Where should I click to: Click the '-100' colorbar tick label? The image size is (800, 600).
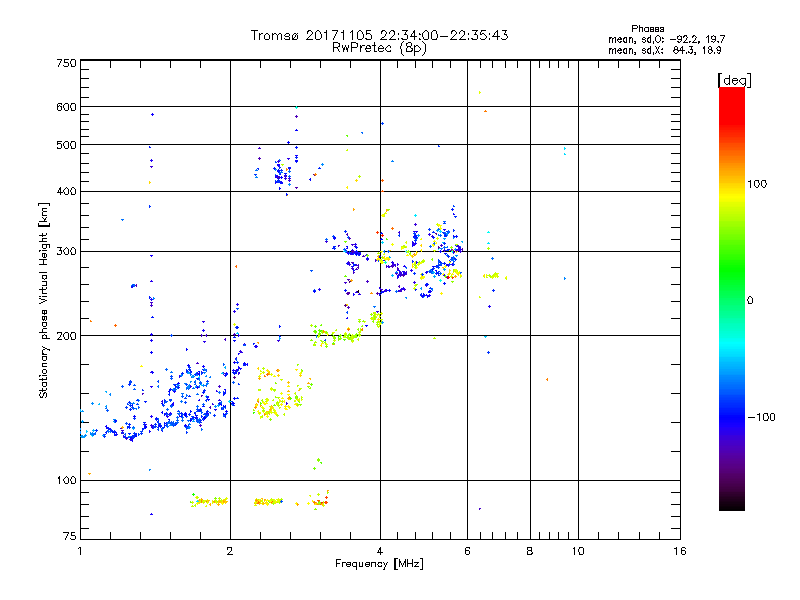[762, 417]
